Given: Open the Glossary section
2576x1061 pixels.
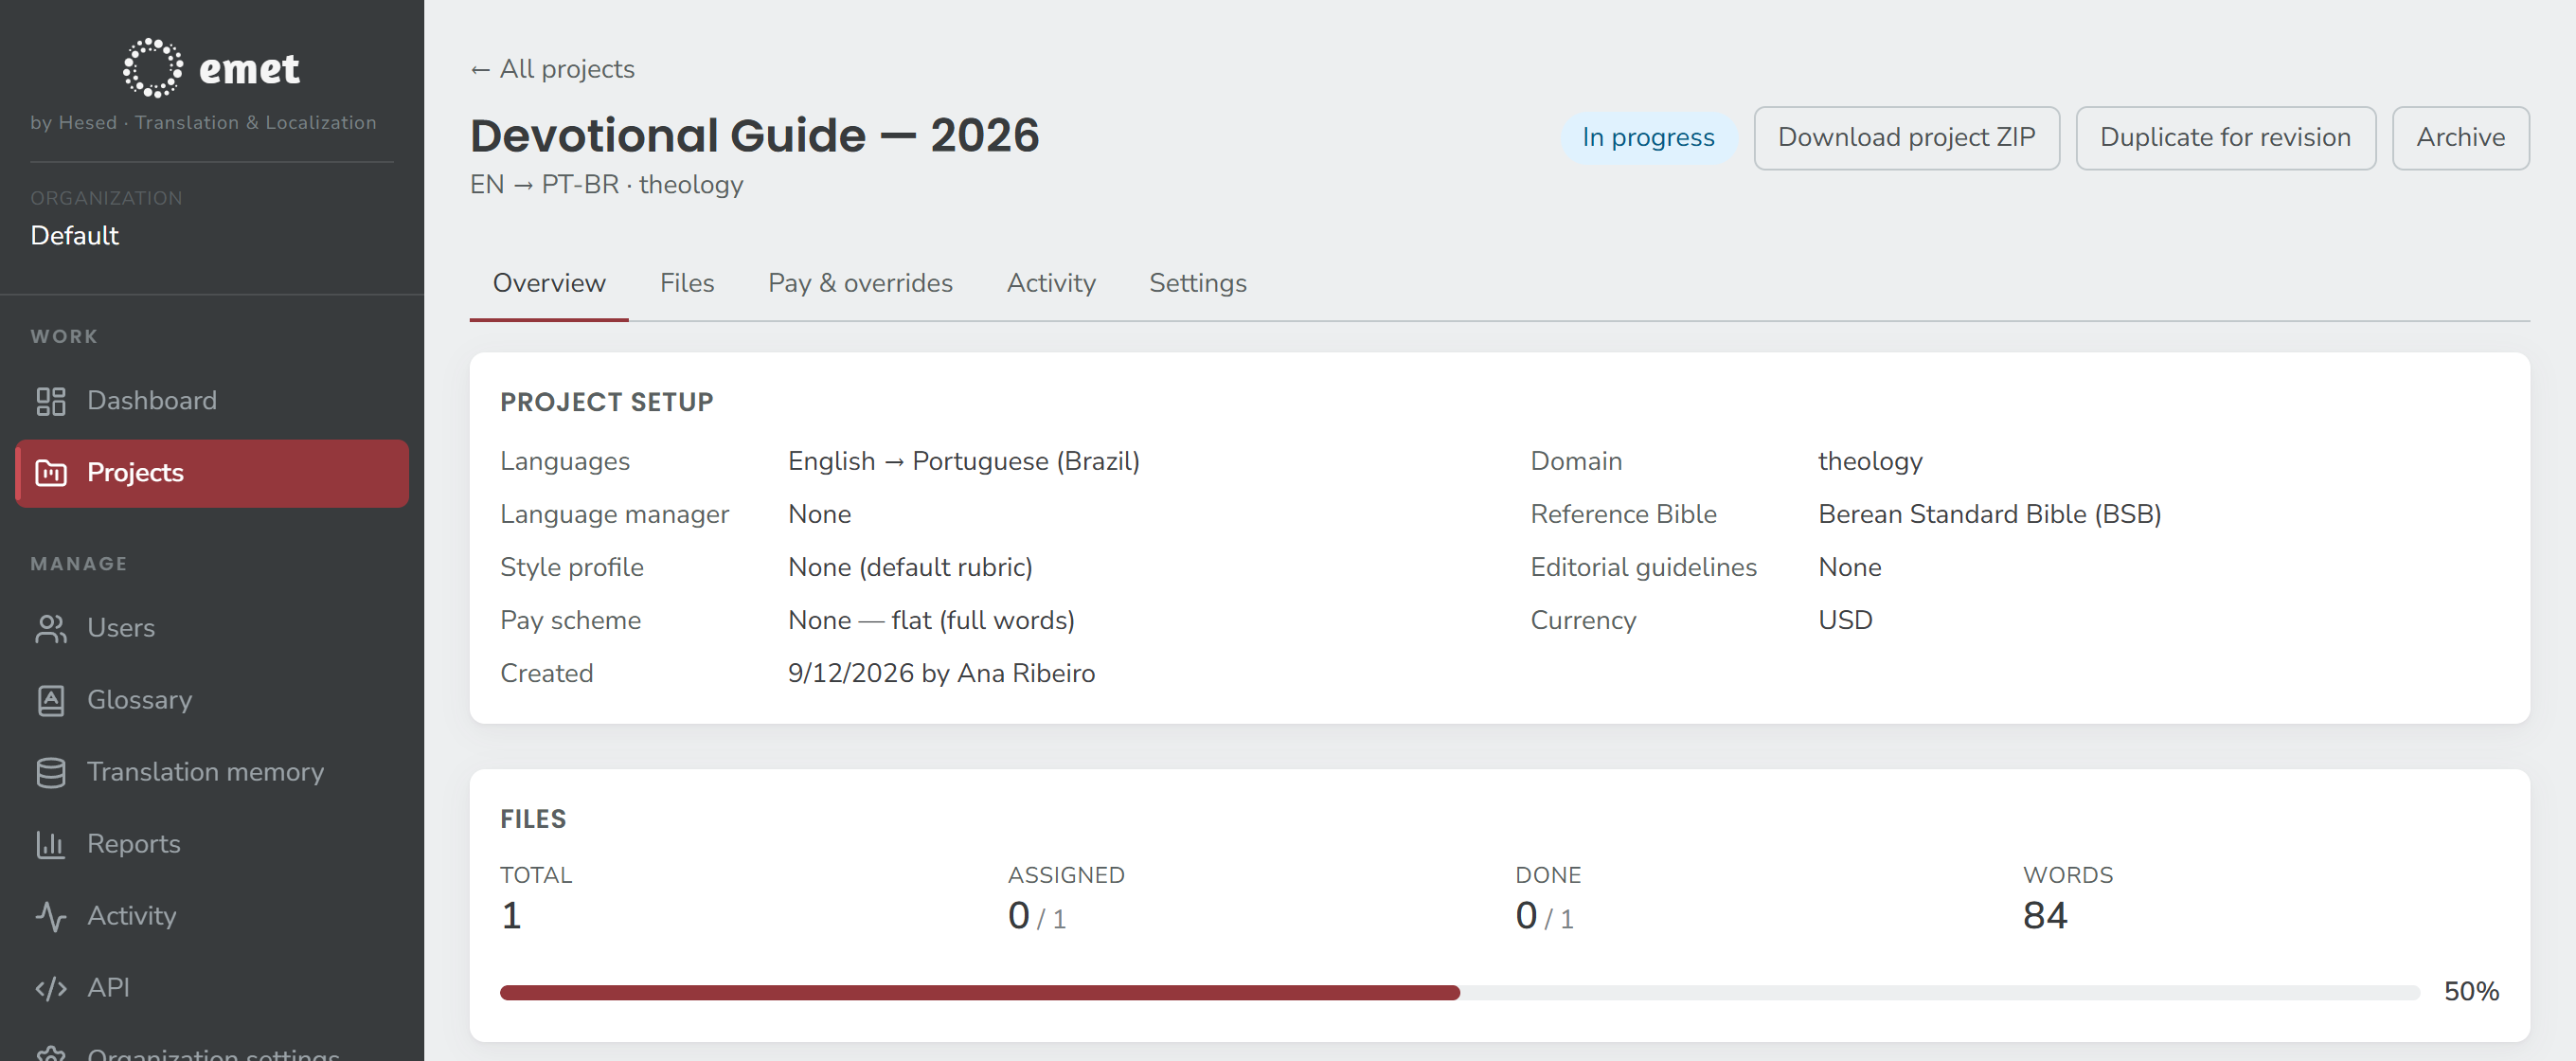Looking at the screenshot, I should tap(212, 700).
